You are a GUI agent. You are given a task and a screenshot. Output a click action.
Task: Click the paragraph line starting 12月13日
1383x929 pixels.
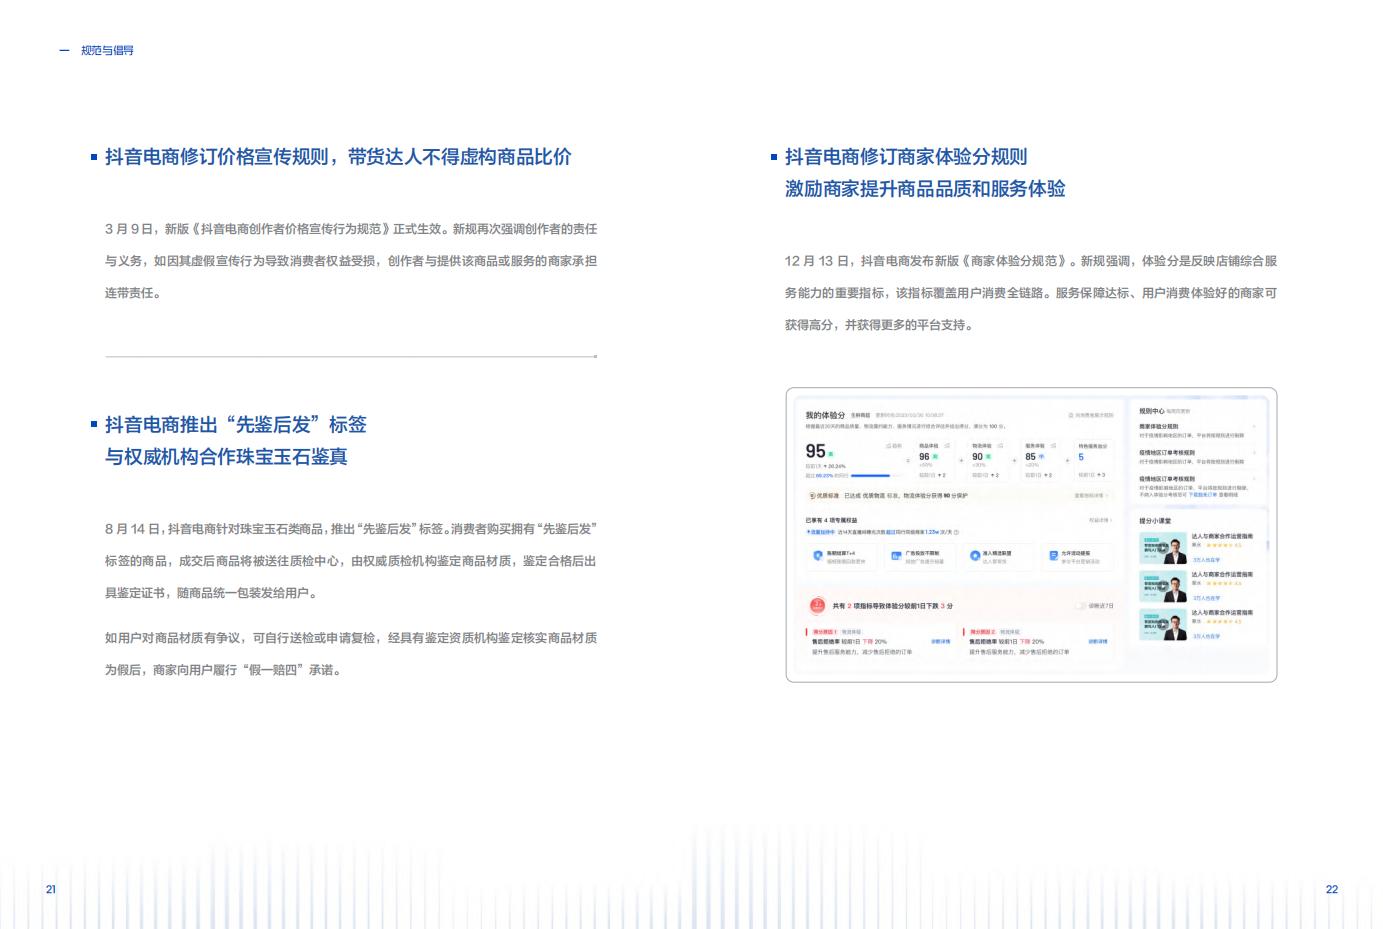coord(1031,261)
